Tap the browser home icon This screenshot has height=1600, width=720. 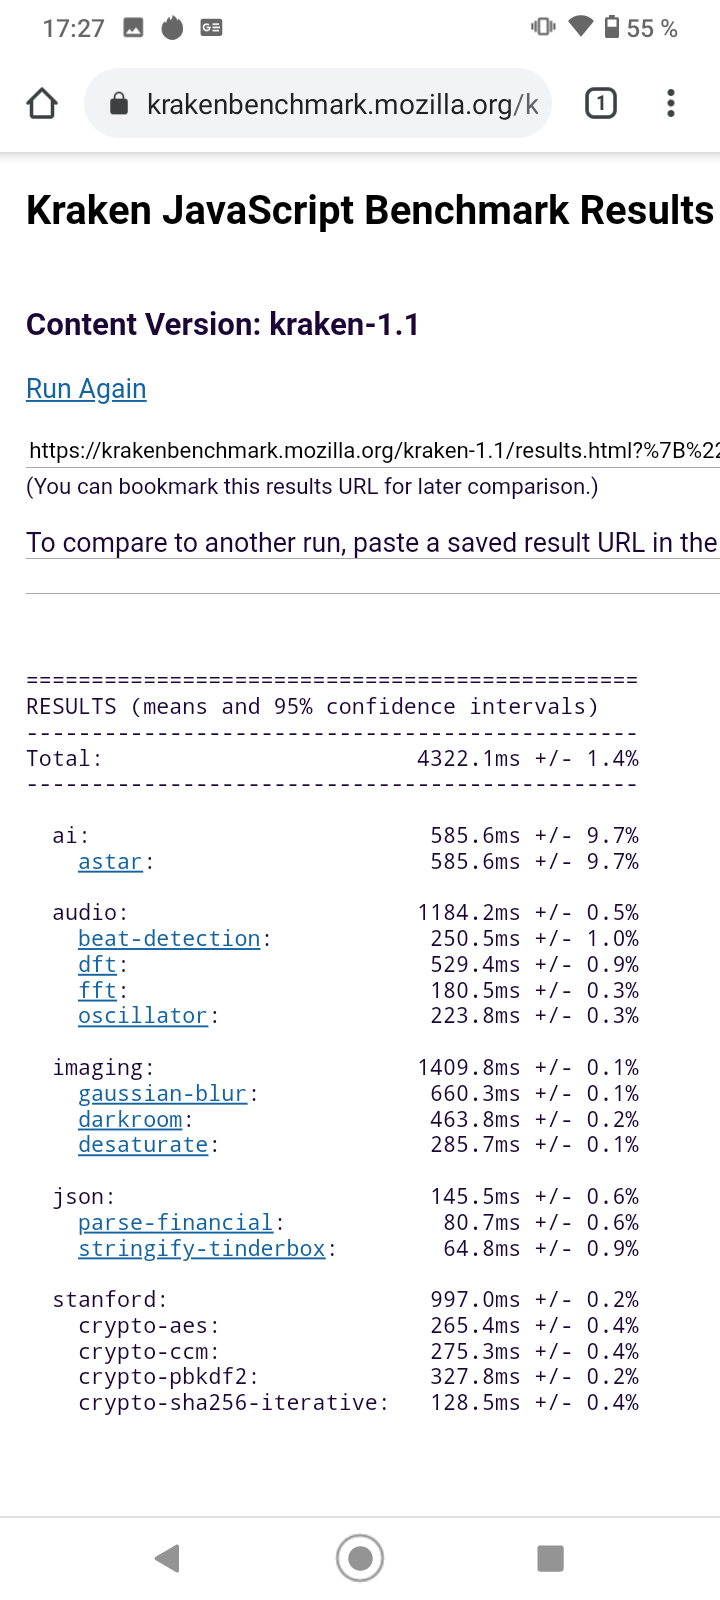(42, 104)
